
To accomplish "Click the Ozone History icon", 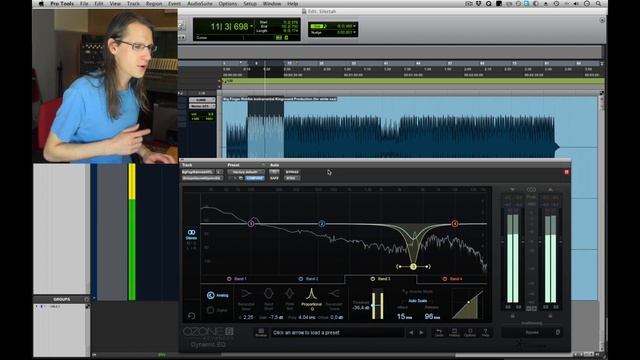I will click(x=454, y=332).
